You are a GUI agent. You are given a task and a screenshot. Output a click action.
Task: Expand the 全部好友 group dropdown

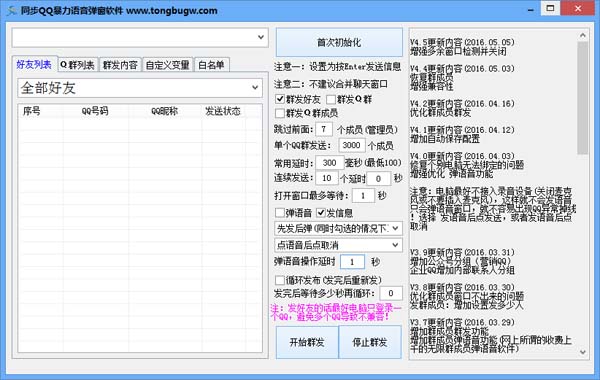[x=140, y=88]
